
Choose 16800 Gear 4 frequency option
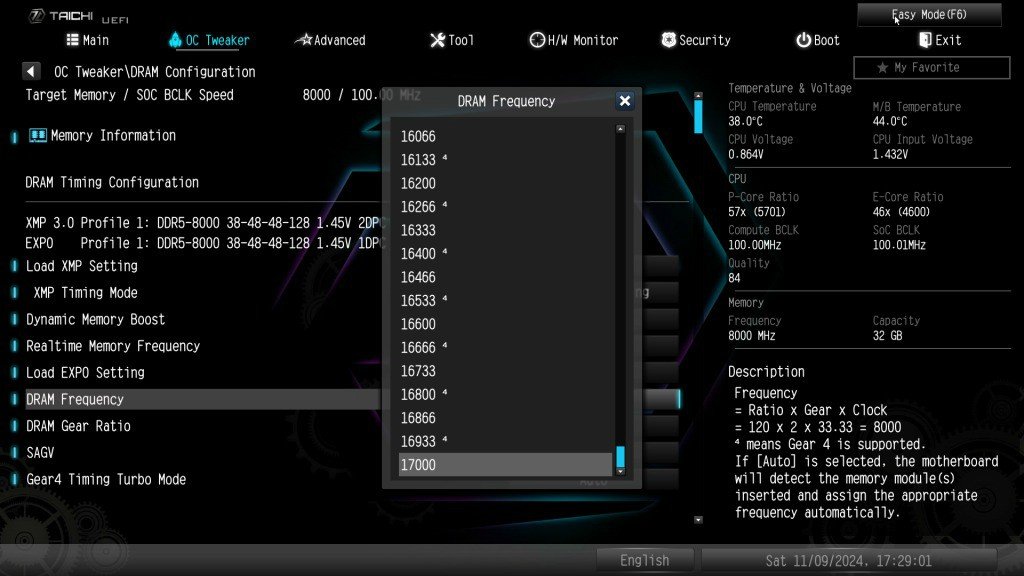pos(505,394)
